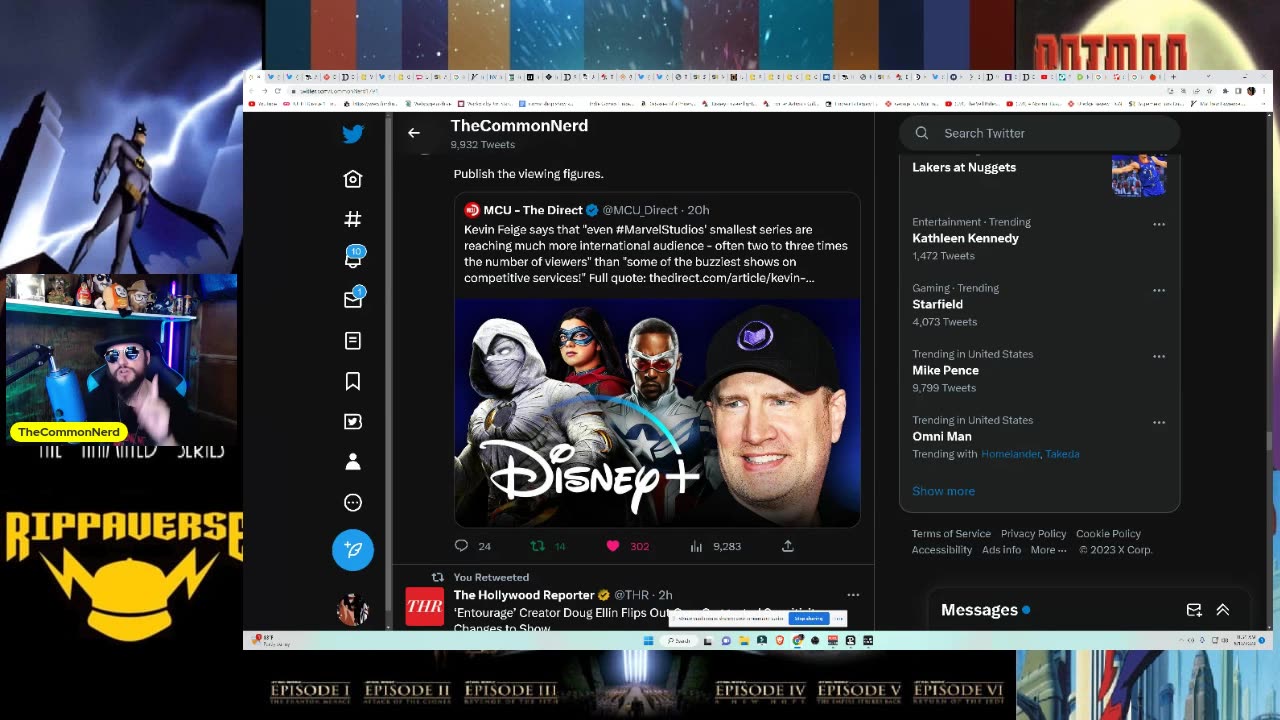
Task: Open Accessibility footer link
Action: 942,550
